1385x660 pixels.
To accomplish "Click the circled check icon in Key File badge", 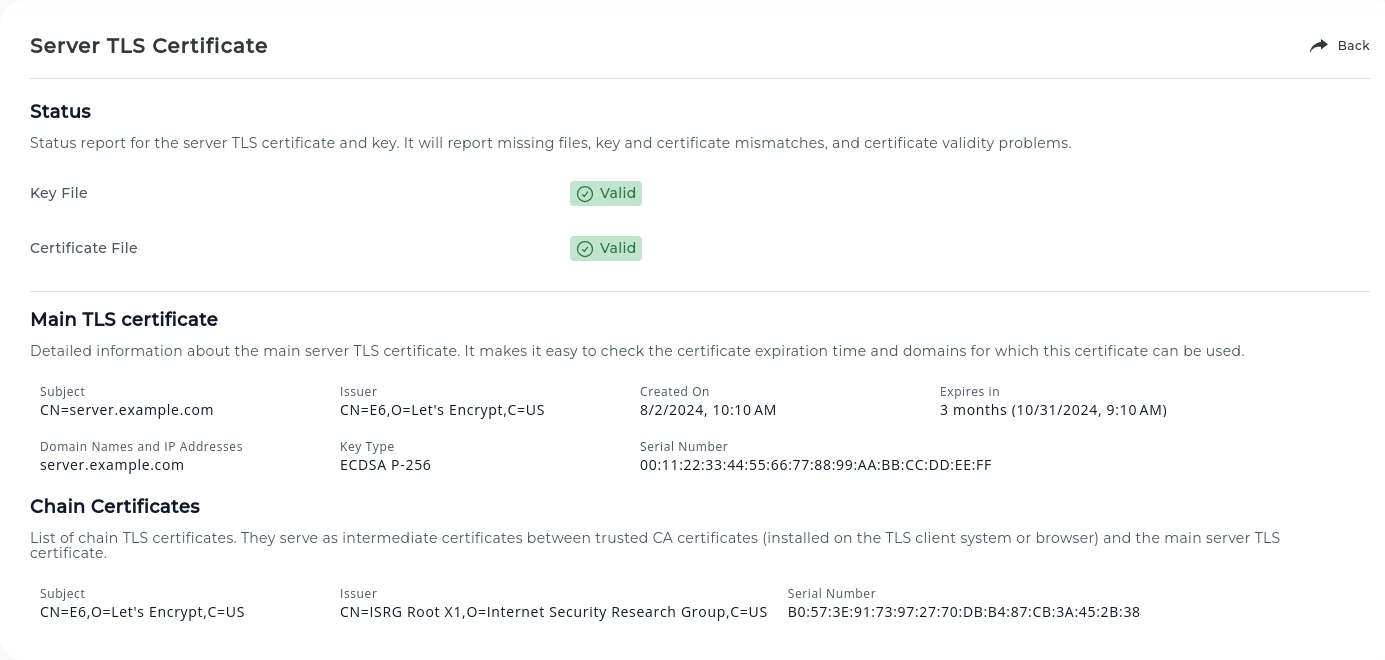I will tap(584, 193).
